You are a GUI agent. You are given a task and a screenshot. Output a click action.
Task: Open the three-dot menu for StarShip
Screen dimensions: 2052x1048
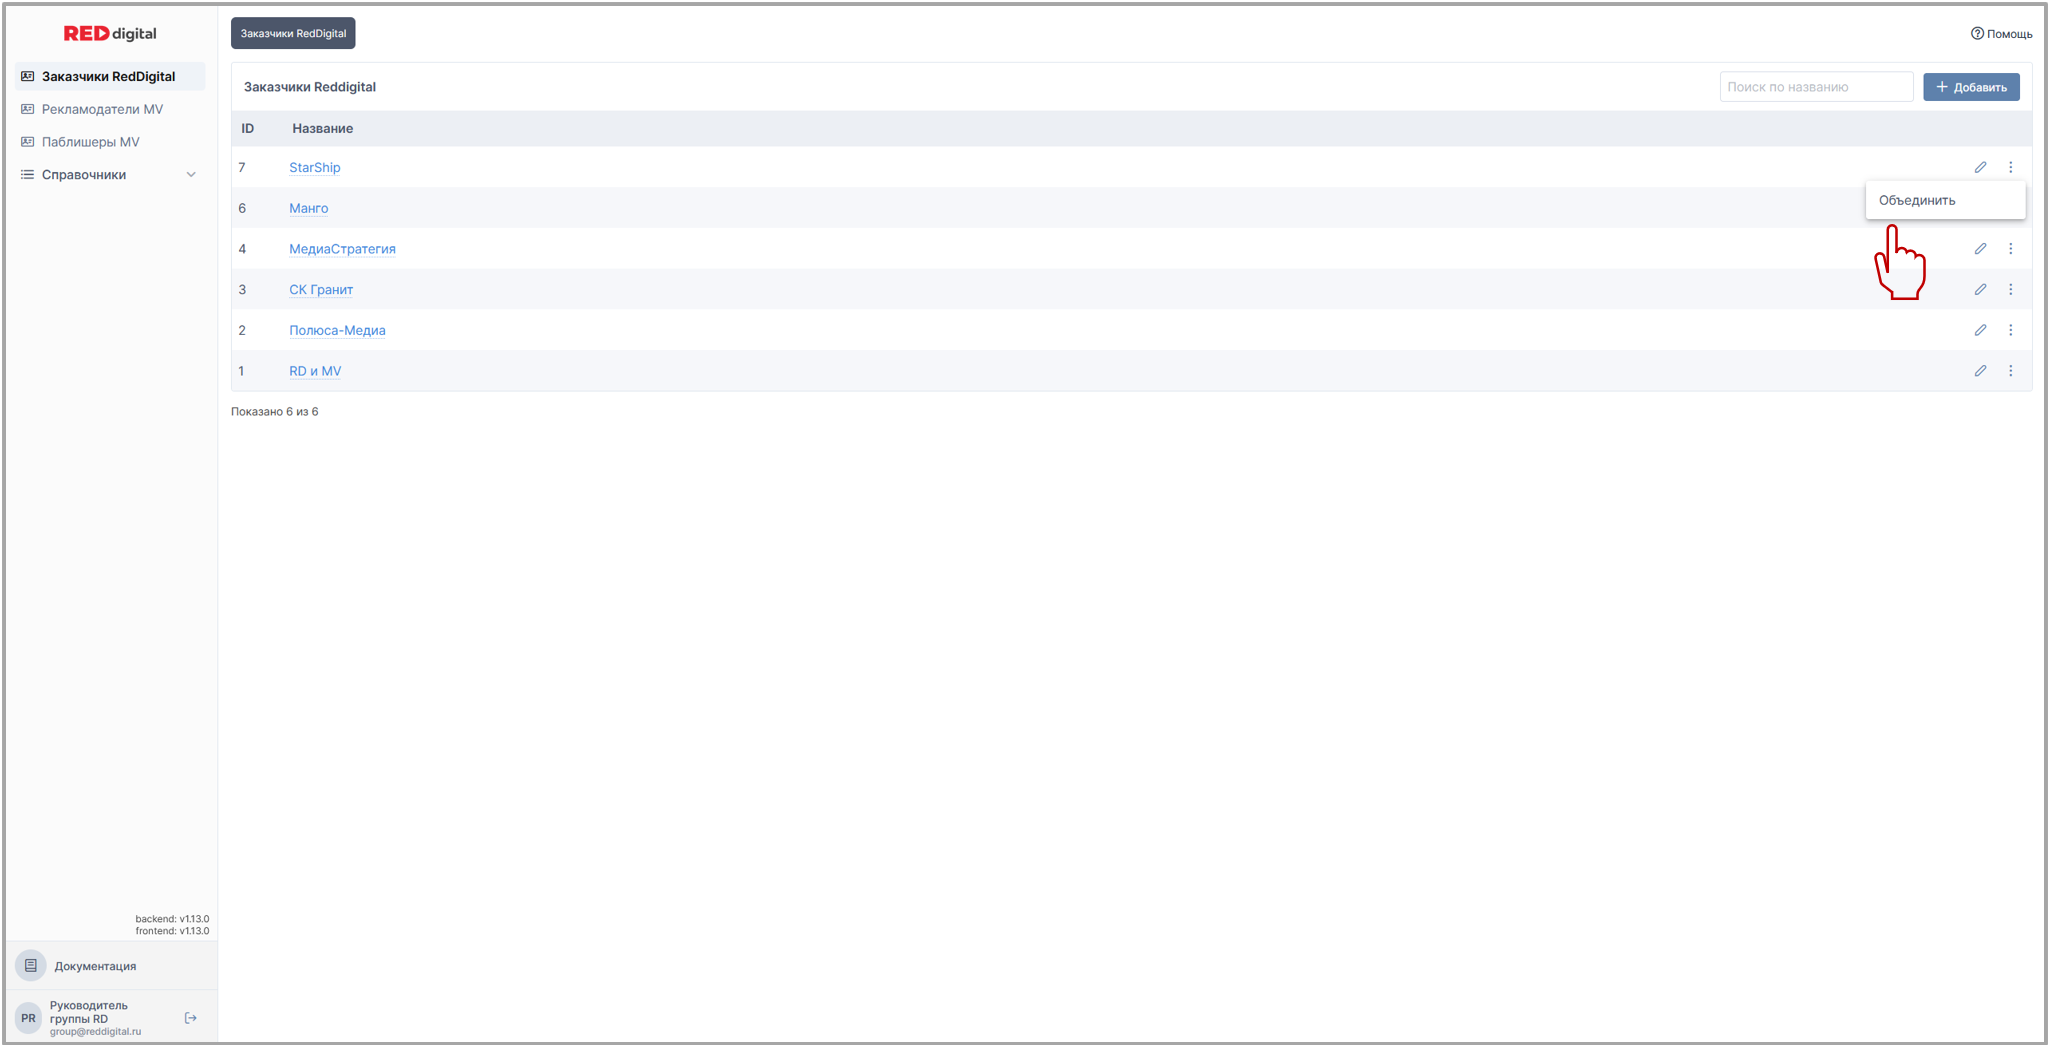tap(2010, 167)
